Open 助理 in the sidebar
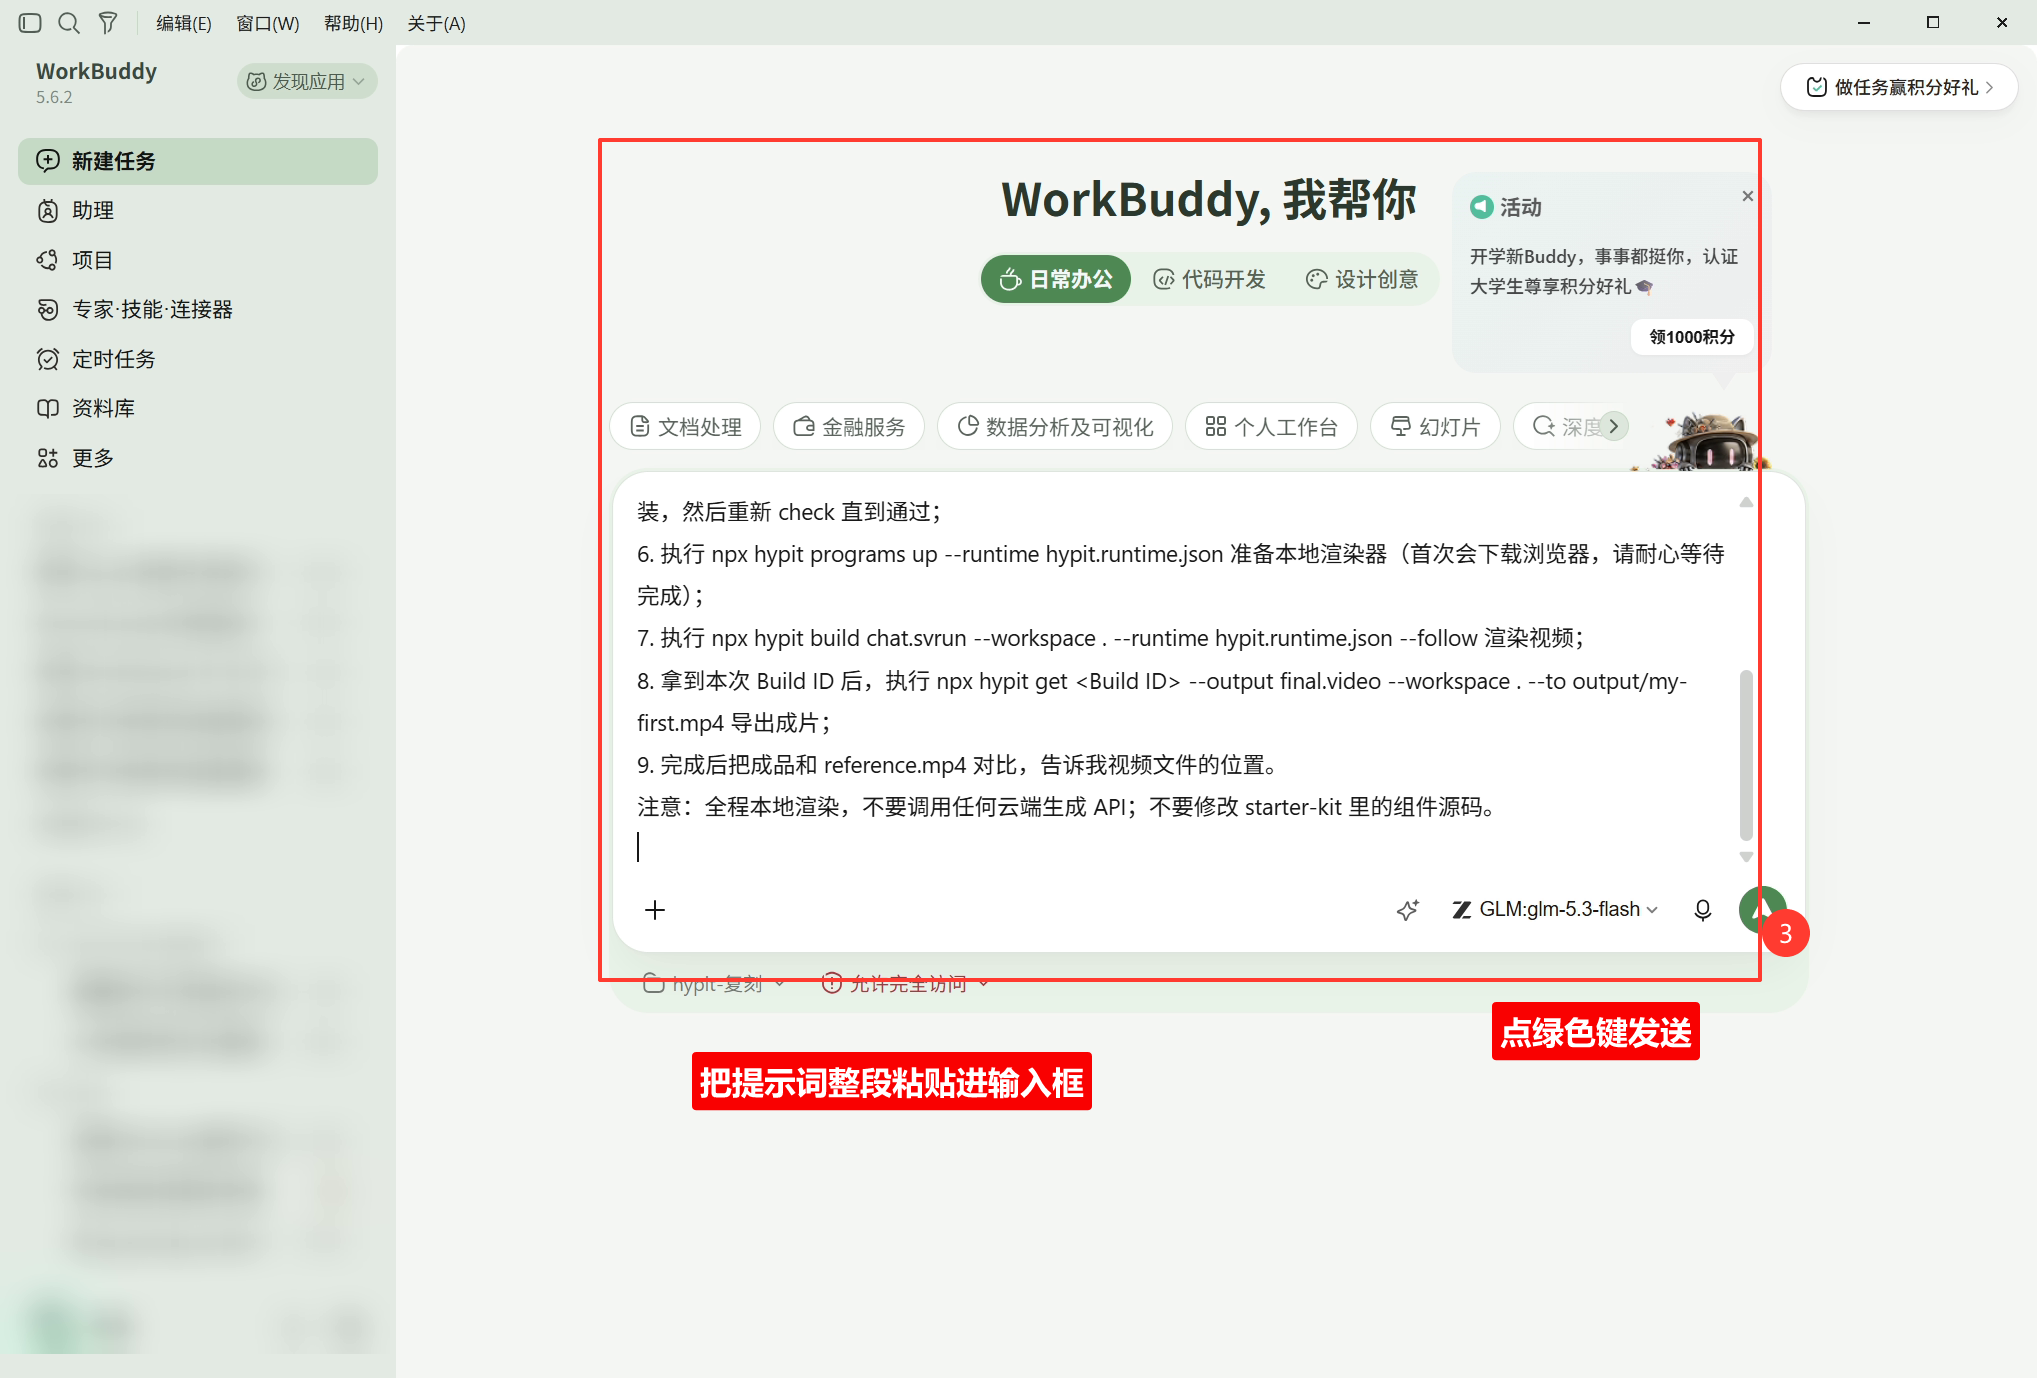The image size is (2037, 1378). click(x=198, y=210)
